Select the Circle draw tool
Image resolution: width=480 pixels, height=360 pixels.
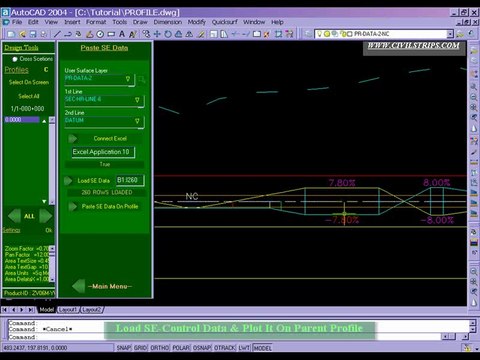[100, 34]
